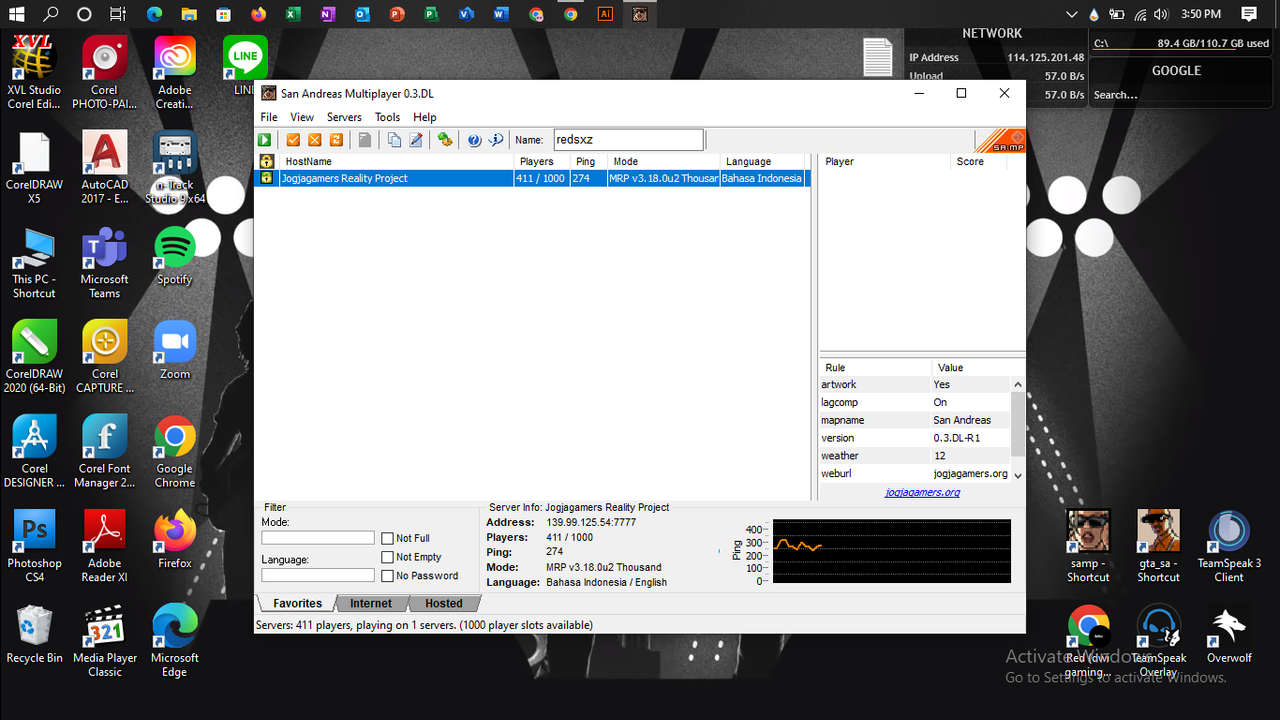The width and height of the screenshot is (1280, 720).
Task: Open the gta_sa shortcut on desktop
Action: tap(1158, 546)
